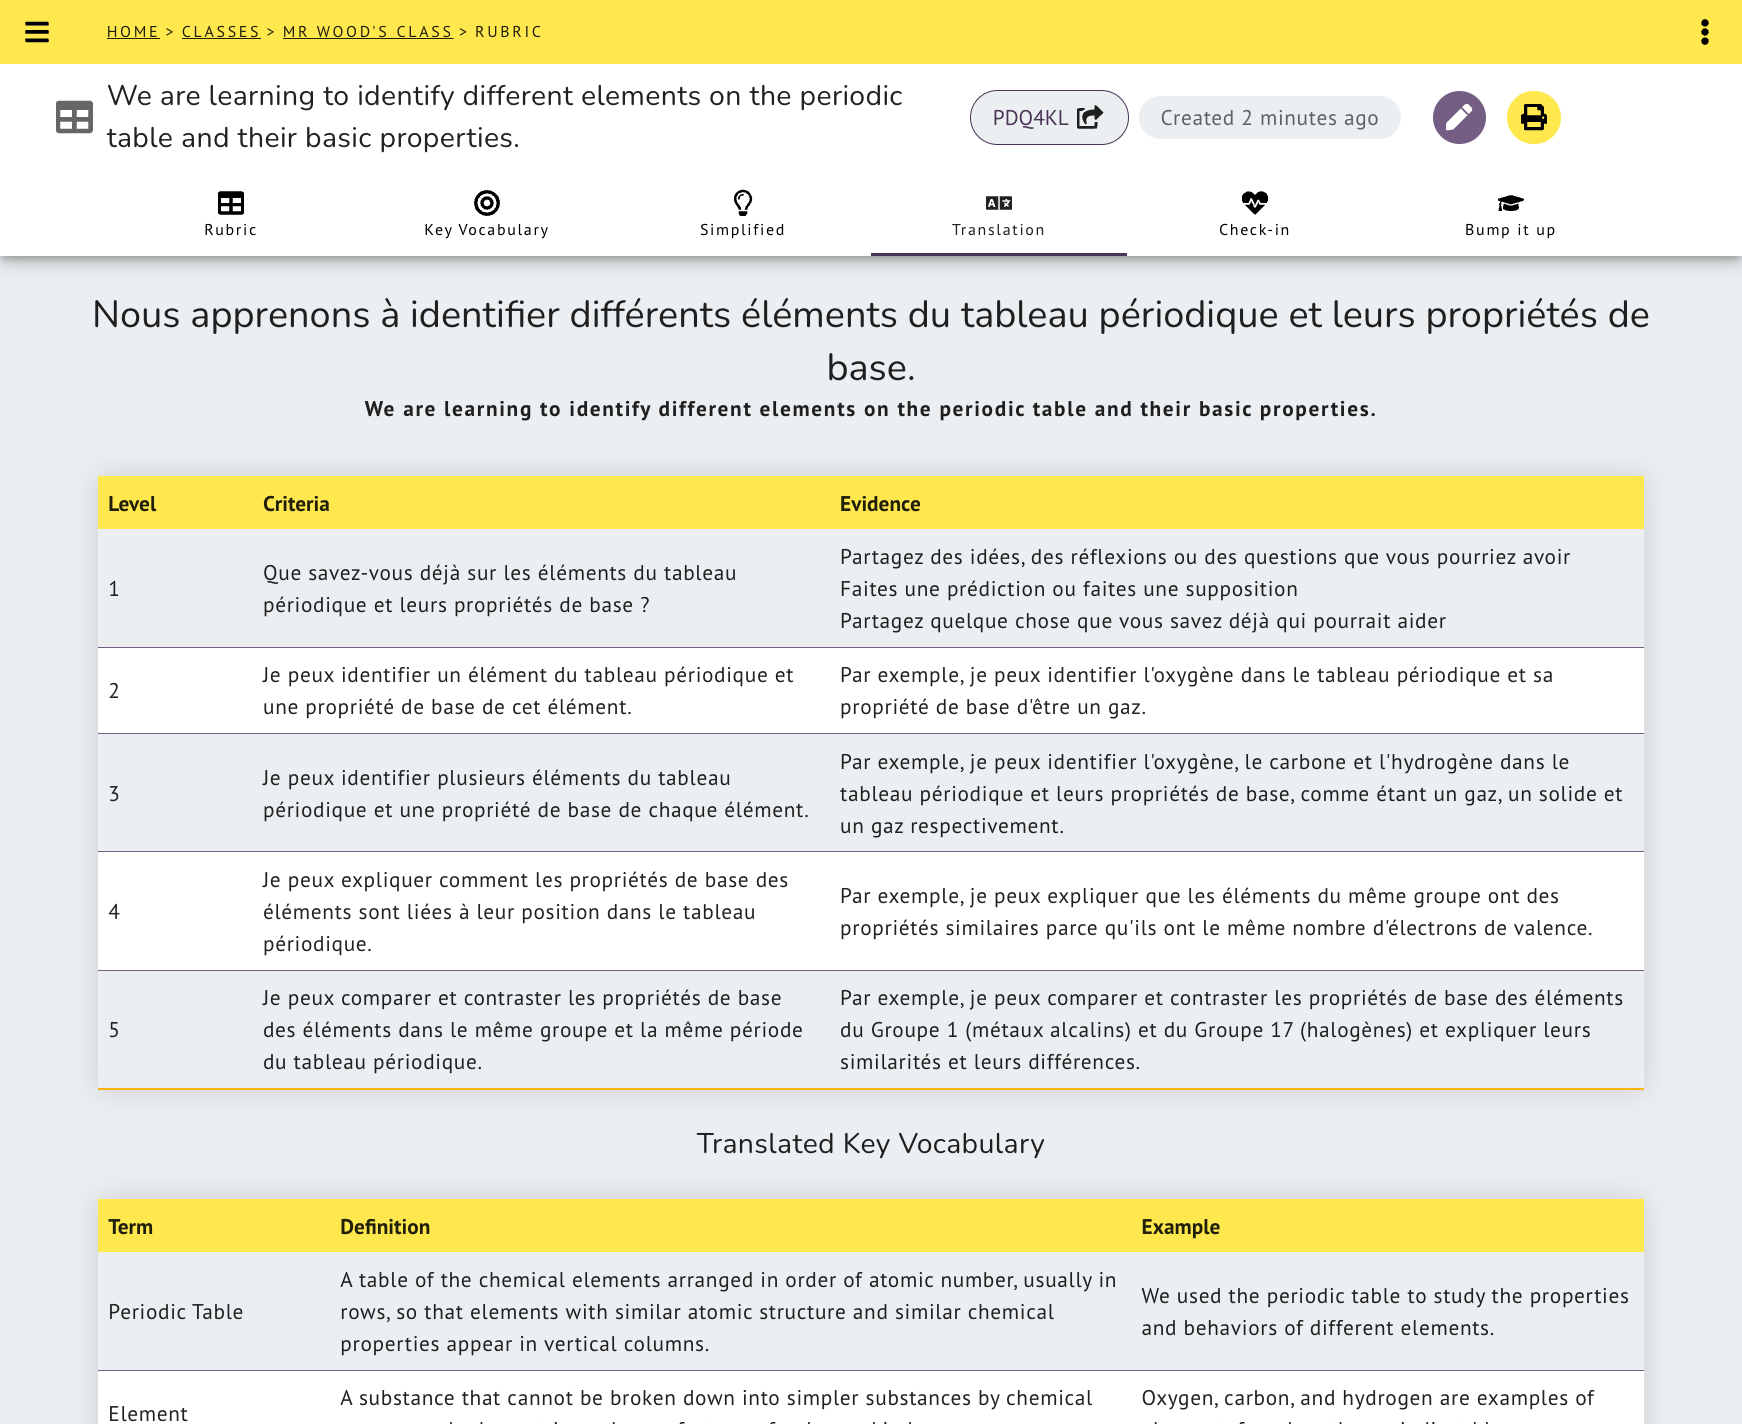1742x1424 pixels.
Task: Click the 'Translated Key Vocabulary' heading
Action: [871, 1144]
